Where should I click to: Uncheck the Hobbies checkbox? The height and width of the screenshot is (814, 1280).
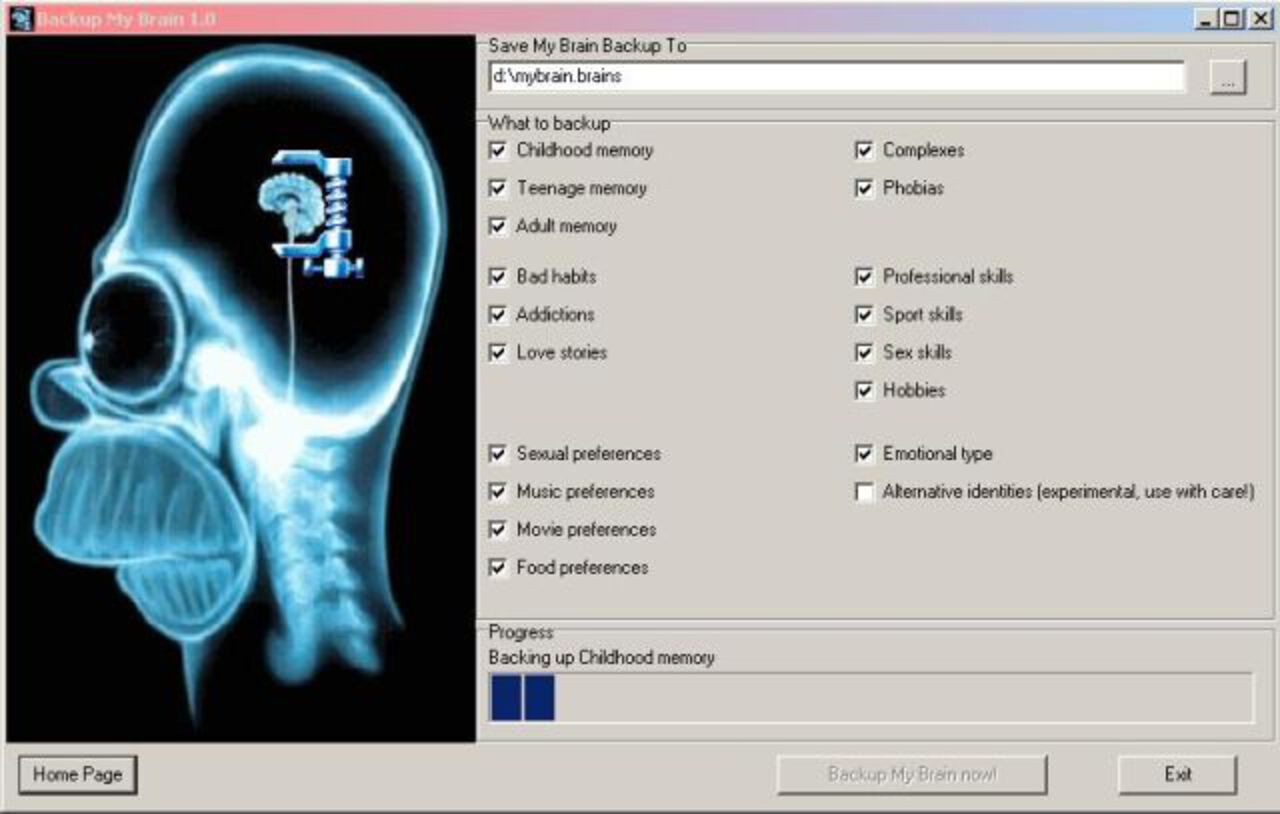tap(865, 391)
